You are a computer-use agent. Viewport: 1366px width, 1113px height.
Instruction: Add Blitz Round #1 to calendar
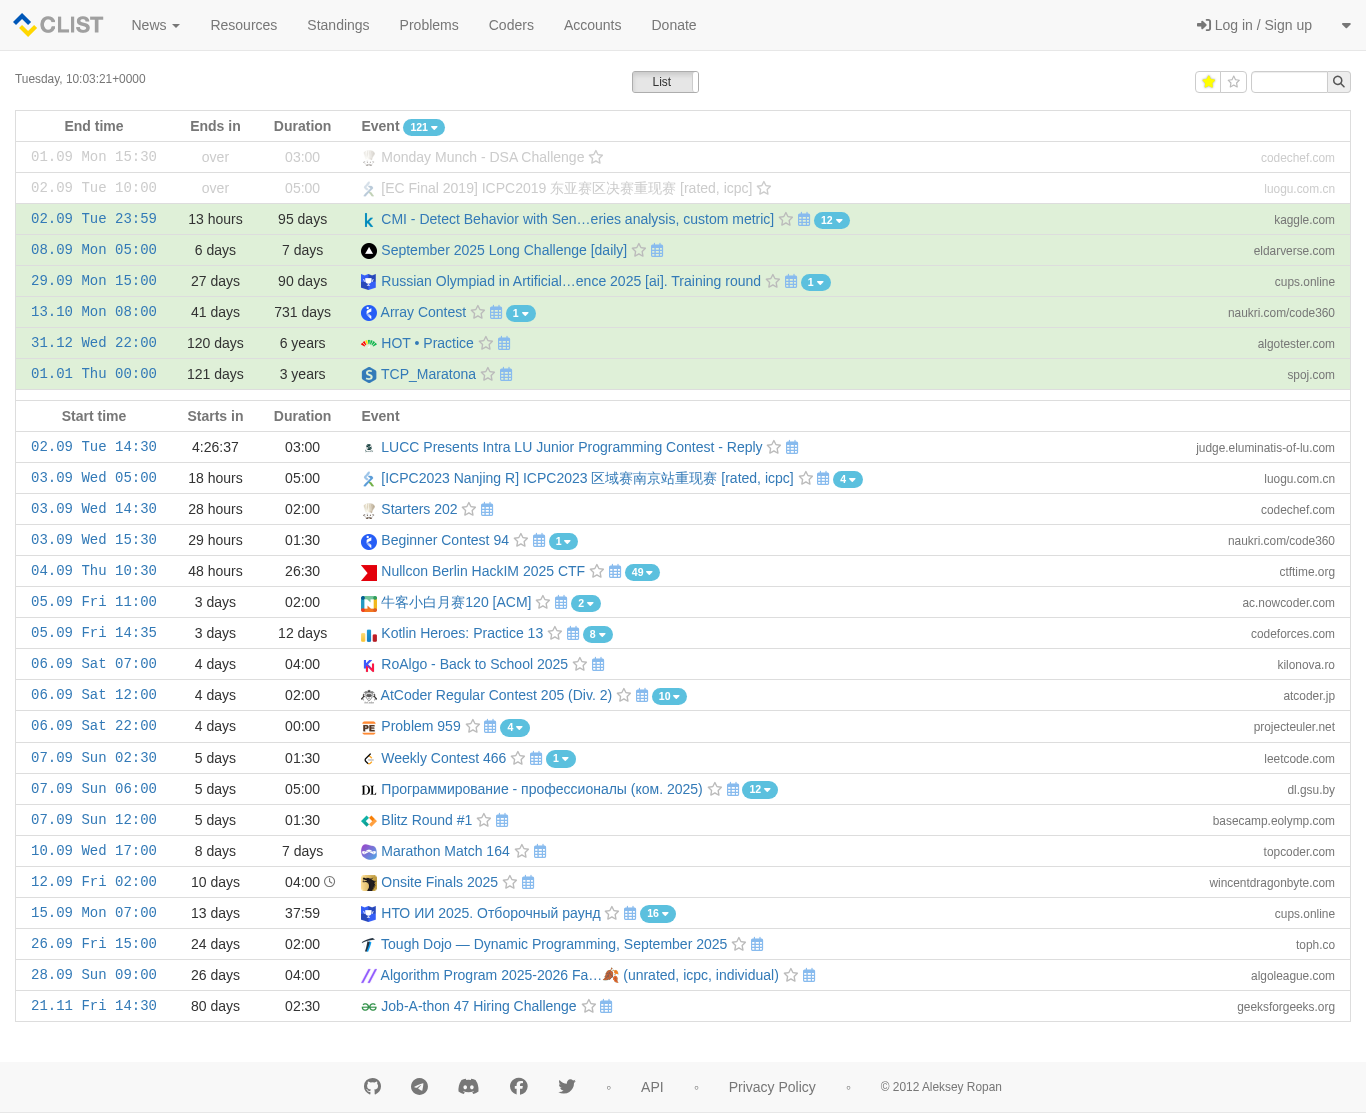502,821
